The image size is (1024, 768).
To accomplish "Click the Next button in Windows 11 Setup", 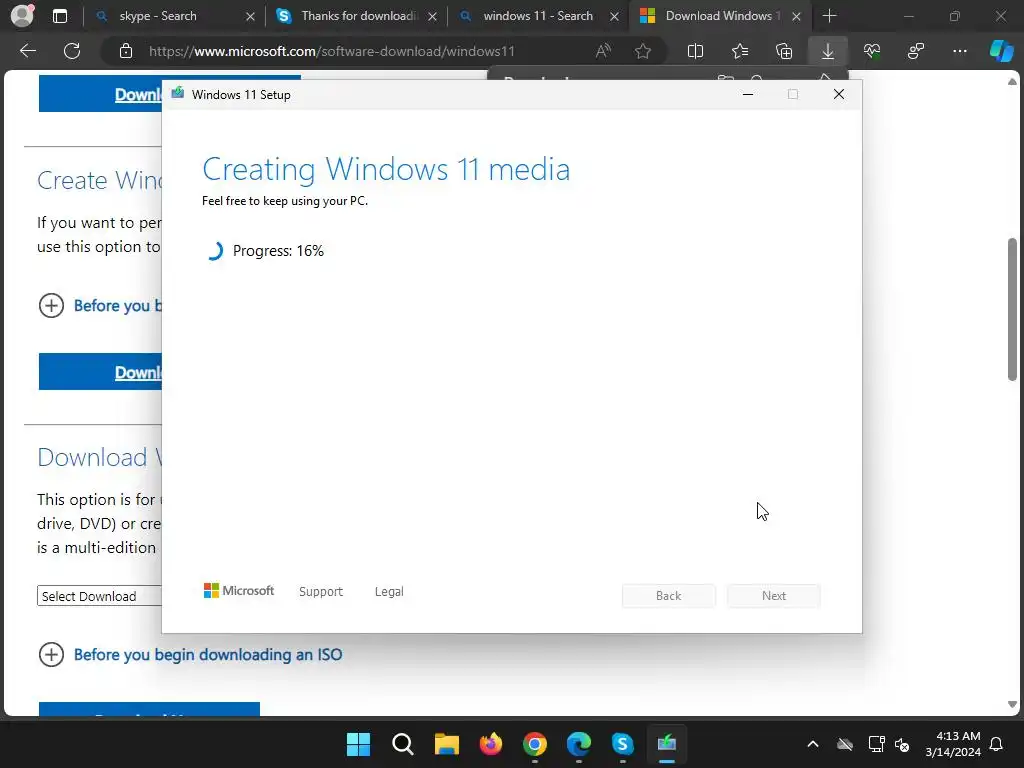I will pos(774,596).
